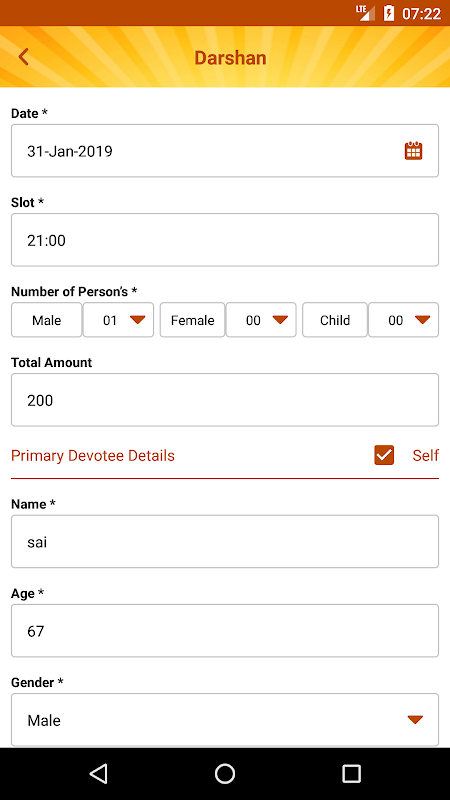Uncheck the Self checkbox
450x800 pixels.
point(384,455)
